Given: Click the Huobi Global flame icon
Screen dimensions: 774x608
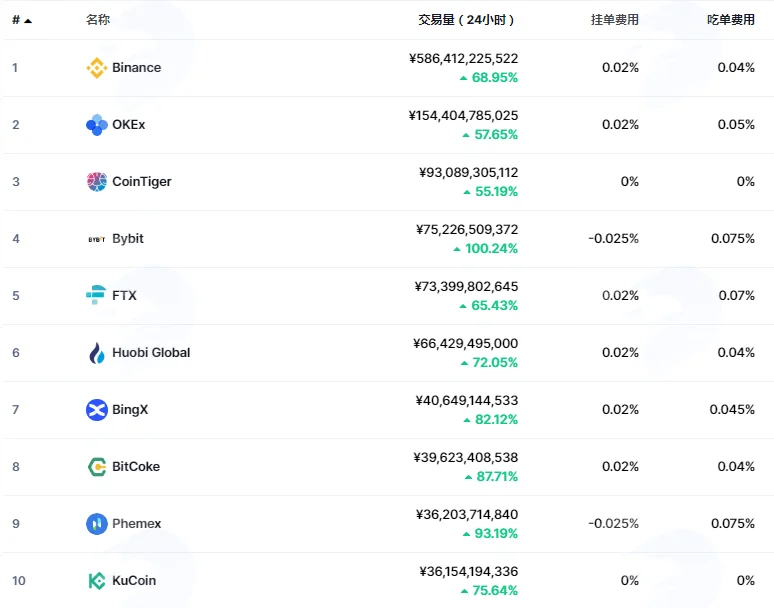Looking at the screenshot, I should point(97,353).
